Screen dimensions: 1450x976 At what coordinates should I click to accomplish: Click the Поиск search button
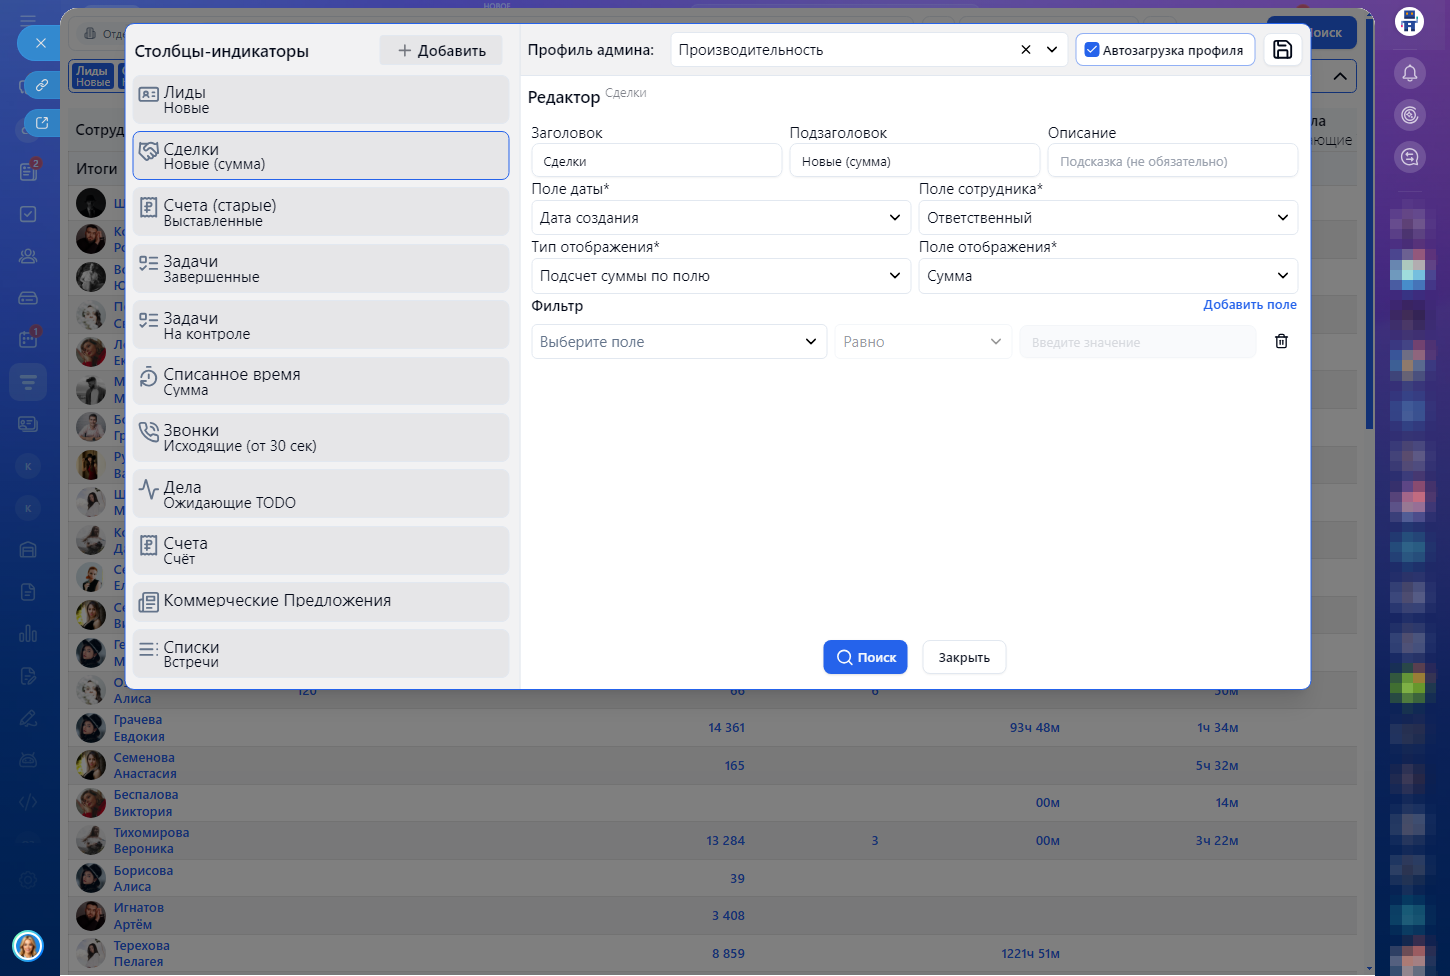pos(865,657)
